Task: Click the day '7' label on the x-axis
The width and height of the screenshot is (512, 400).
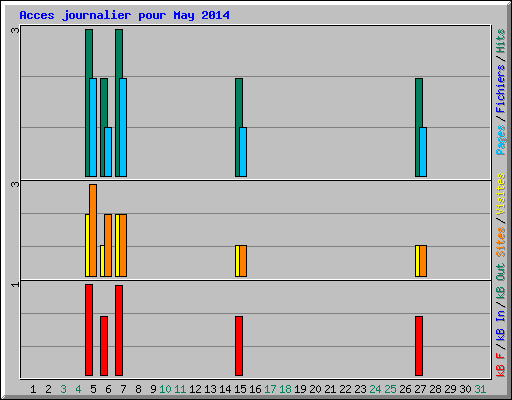Action: pyautogui.click(x=123, y=389)
